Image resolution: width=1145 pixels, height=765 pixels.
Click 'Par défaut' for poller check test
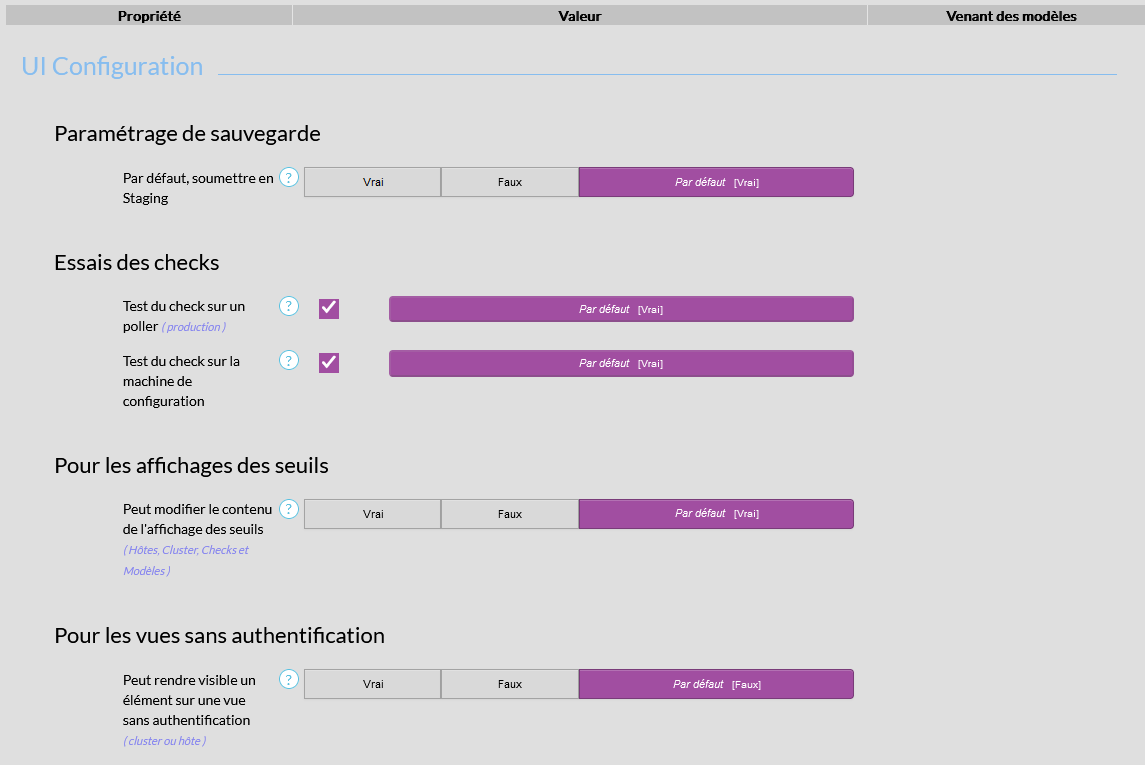coord(621,309)
